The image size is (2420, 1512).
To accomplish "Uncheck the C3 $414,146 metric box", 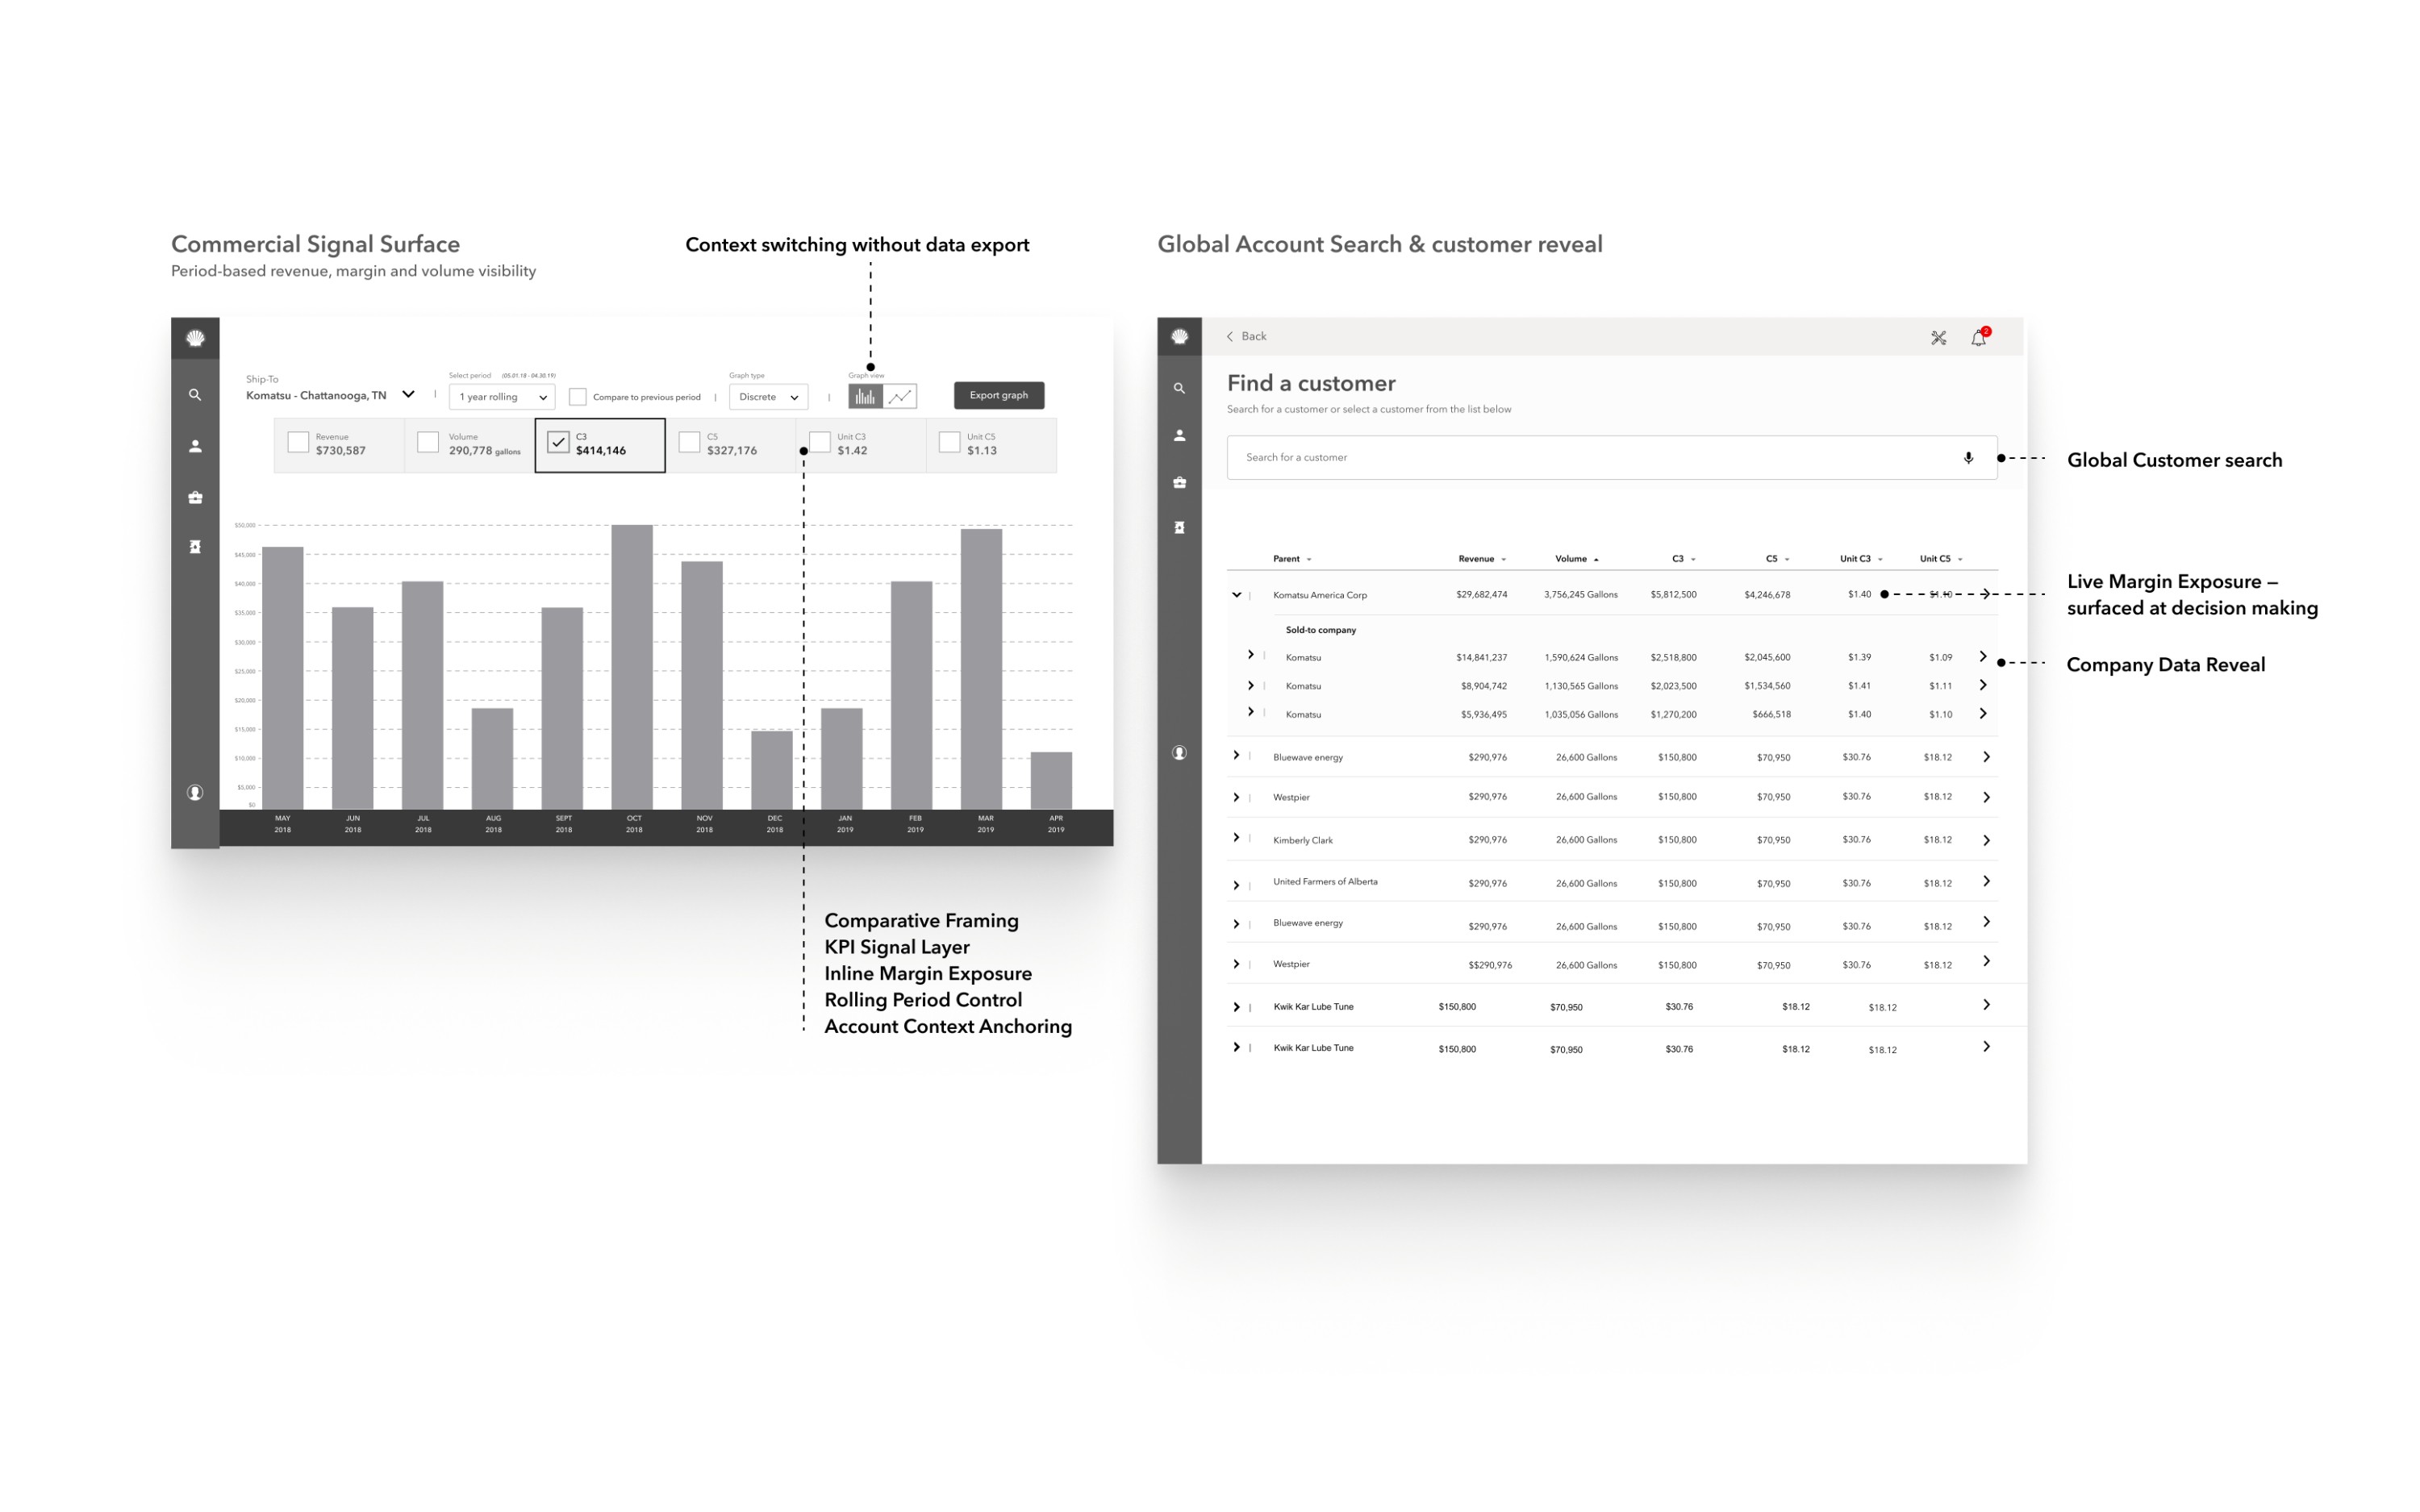I will [558, 442].
